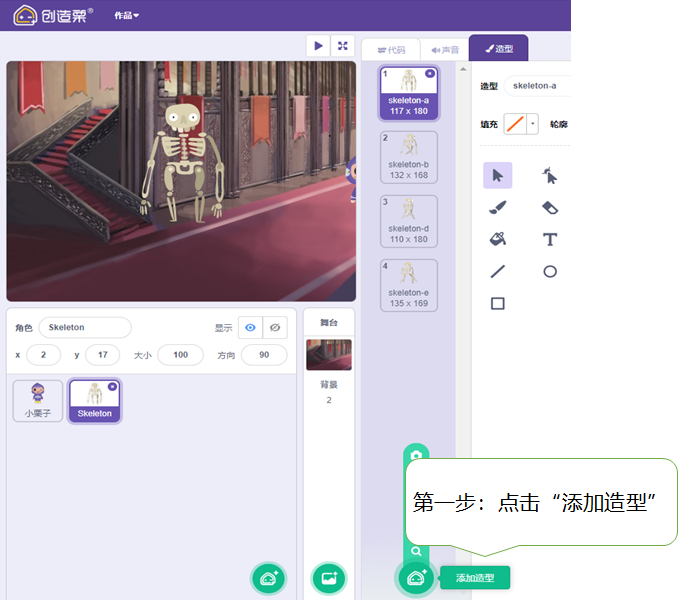This screenshot has width=682, height=600.
Task: Select costume skeleton-a thumbnail
Action: coord(408,93)
